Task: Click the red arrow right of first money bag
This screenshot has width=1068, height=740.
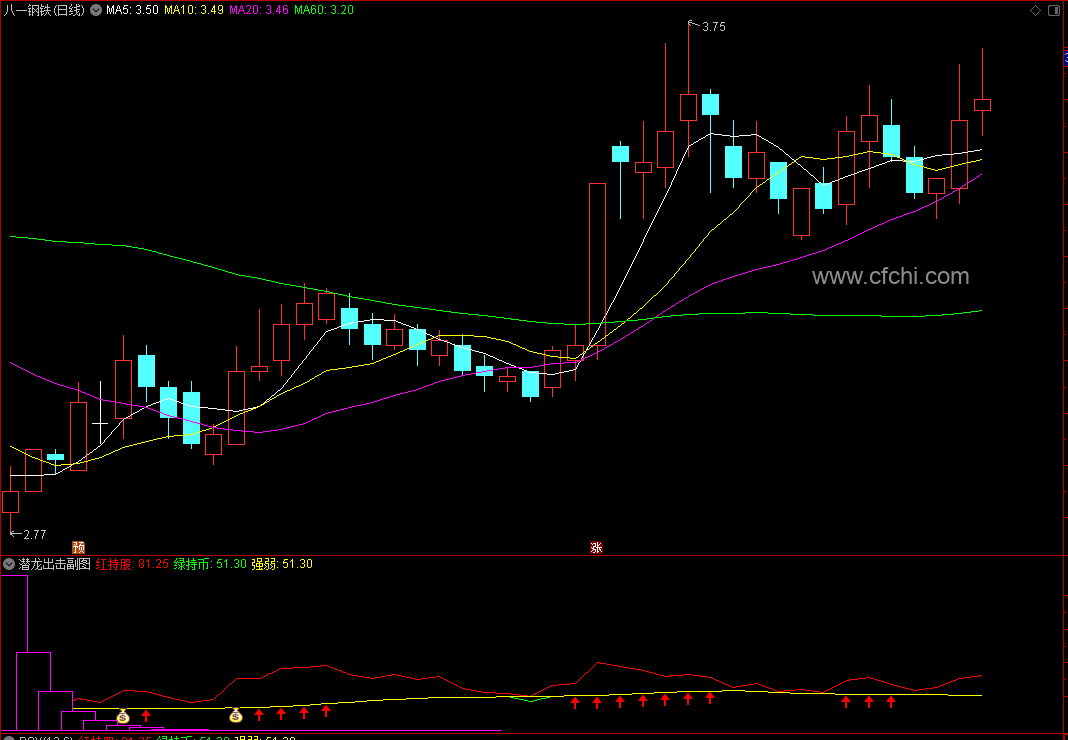Action: point(146,715)
